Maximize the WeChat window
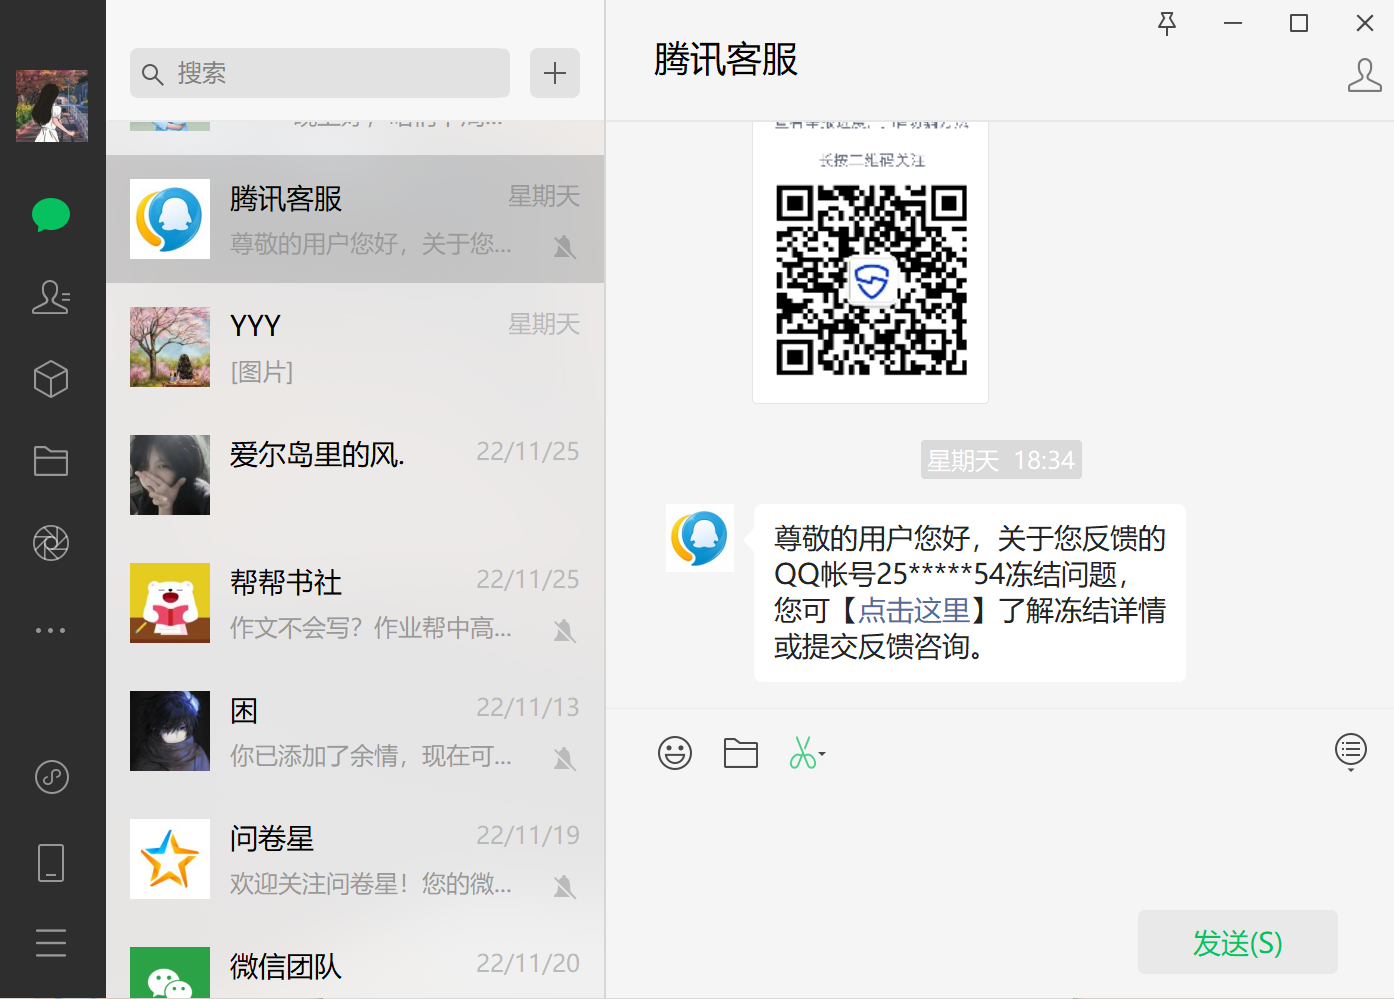1394x999 pixels. (1299, 23)
